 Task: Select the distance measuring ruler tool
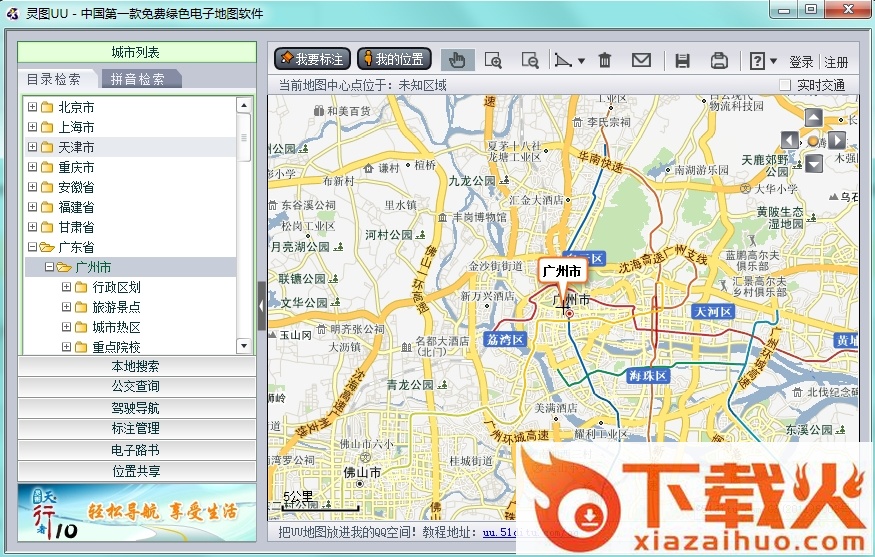click(564, 60)
